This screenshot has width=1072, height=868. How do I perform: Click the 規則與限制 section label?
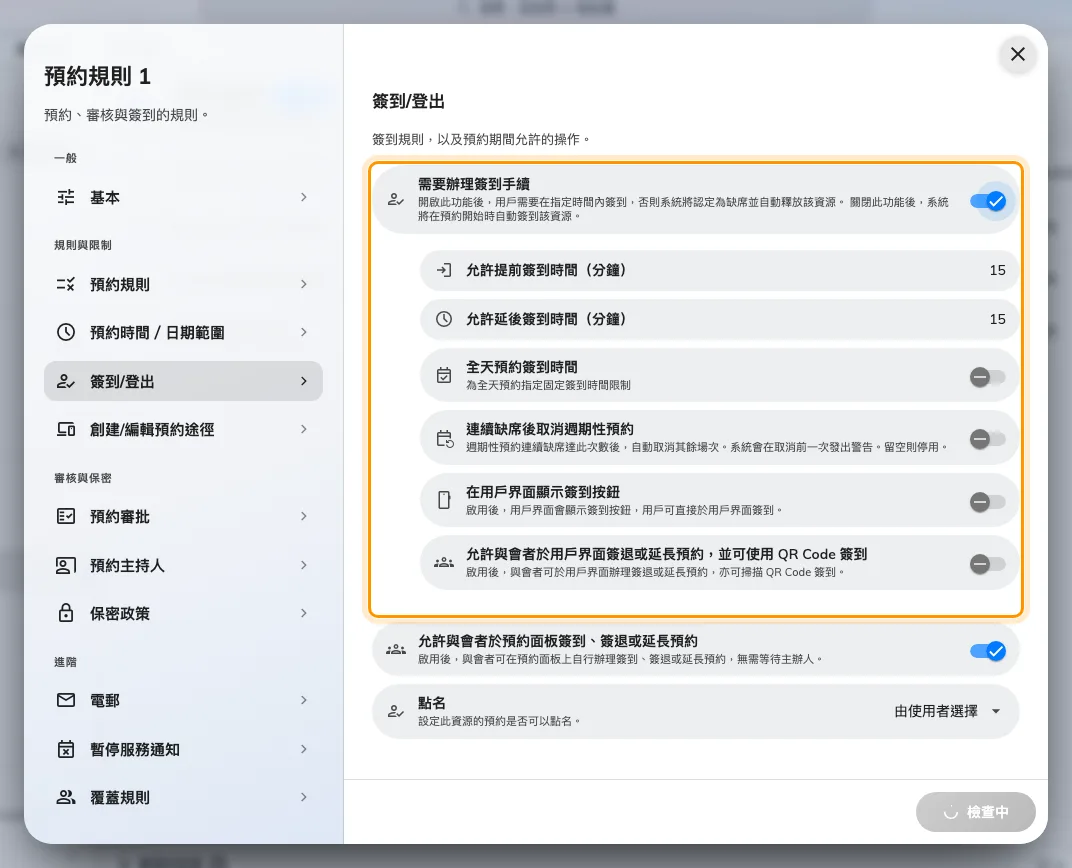tap(83, 245)
